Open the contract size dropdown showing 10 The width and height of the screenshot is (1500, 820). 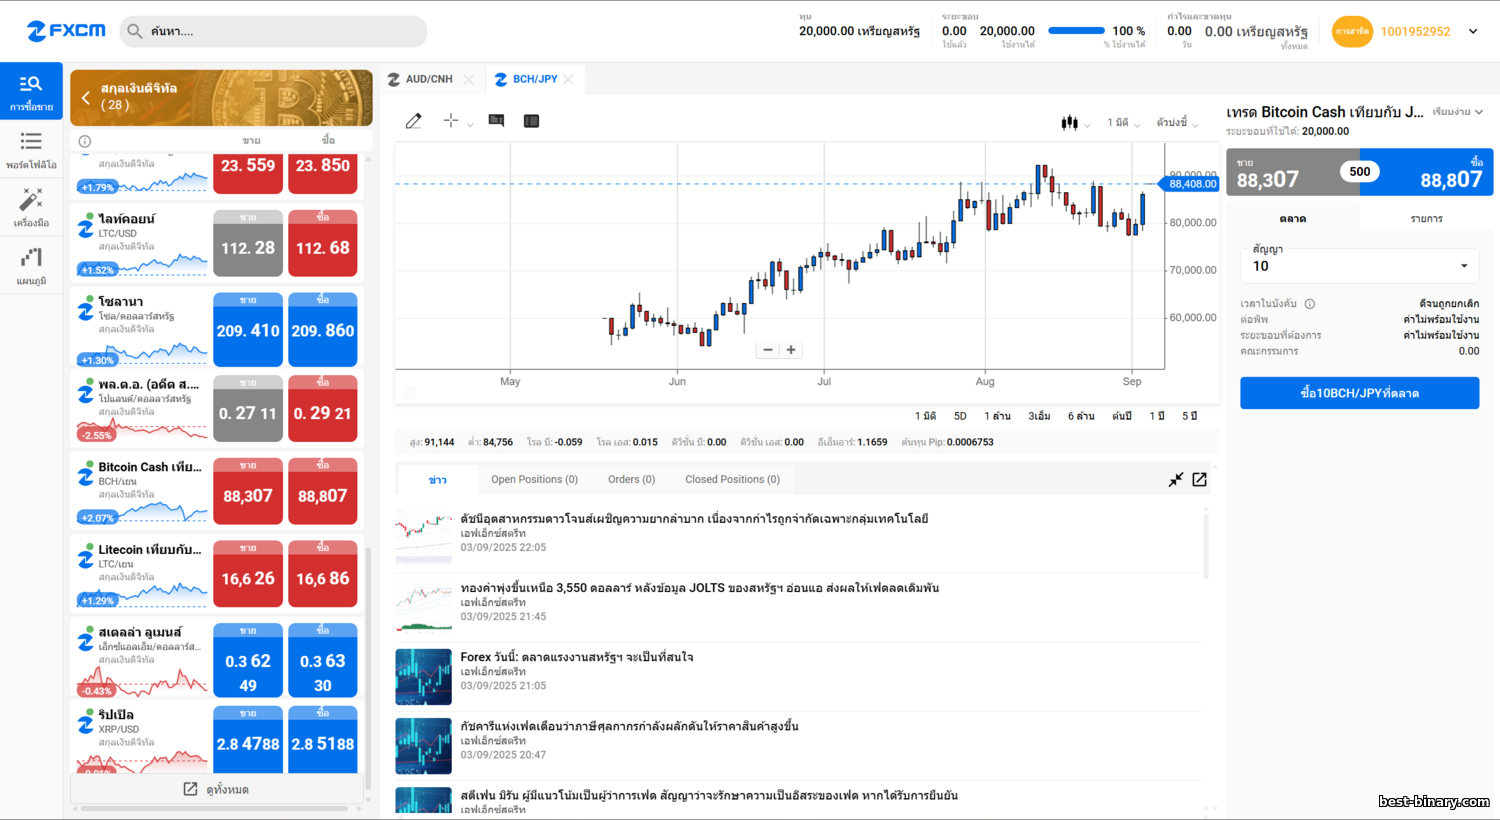(1359, 266)
